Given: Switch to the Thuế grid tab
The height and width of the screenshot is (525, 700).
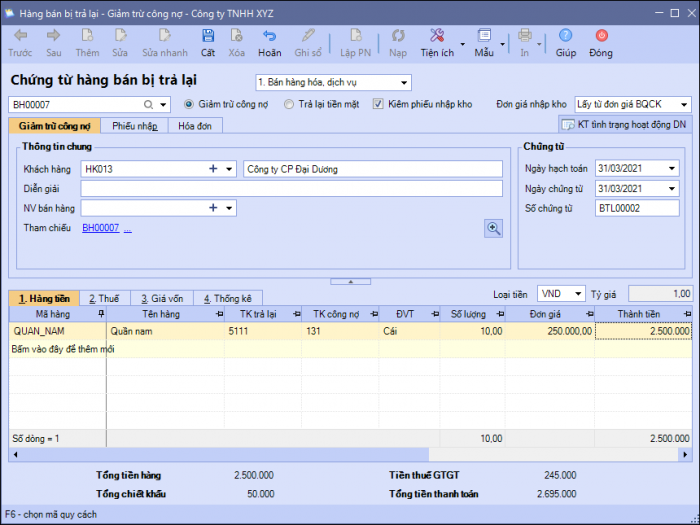Looking at the screenshot, I should [103, 298].
